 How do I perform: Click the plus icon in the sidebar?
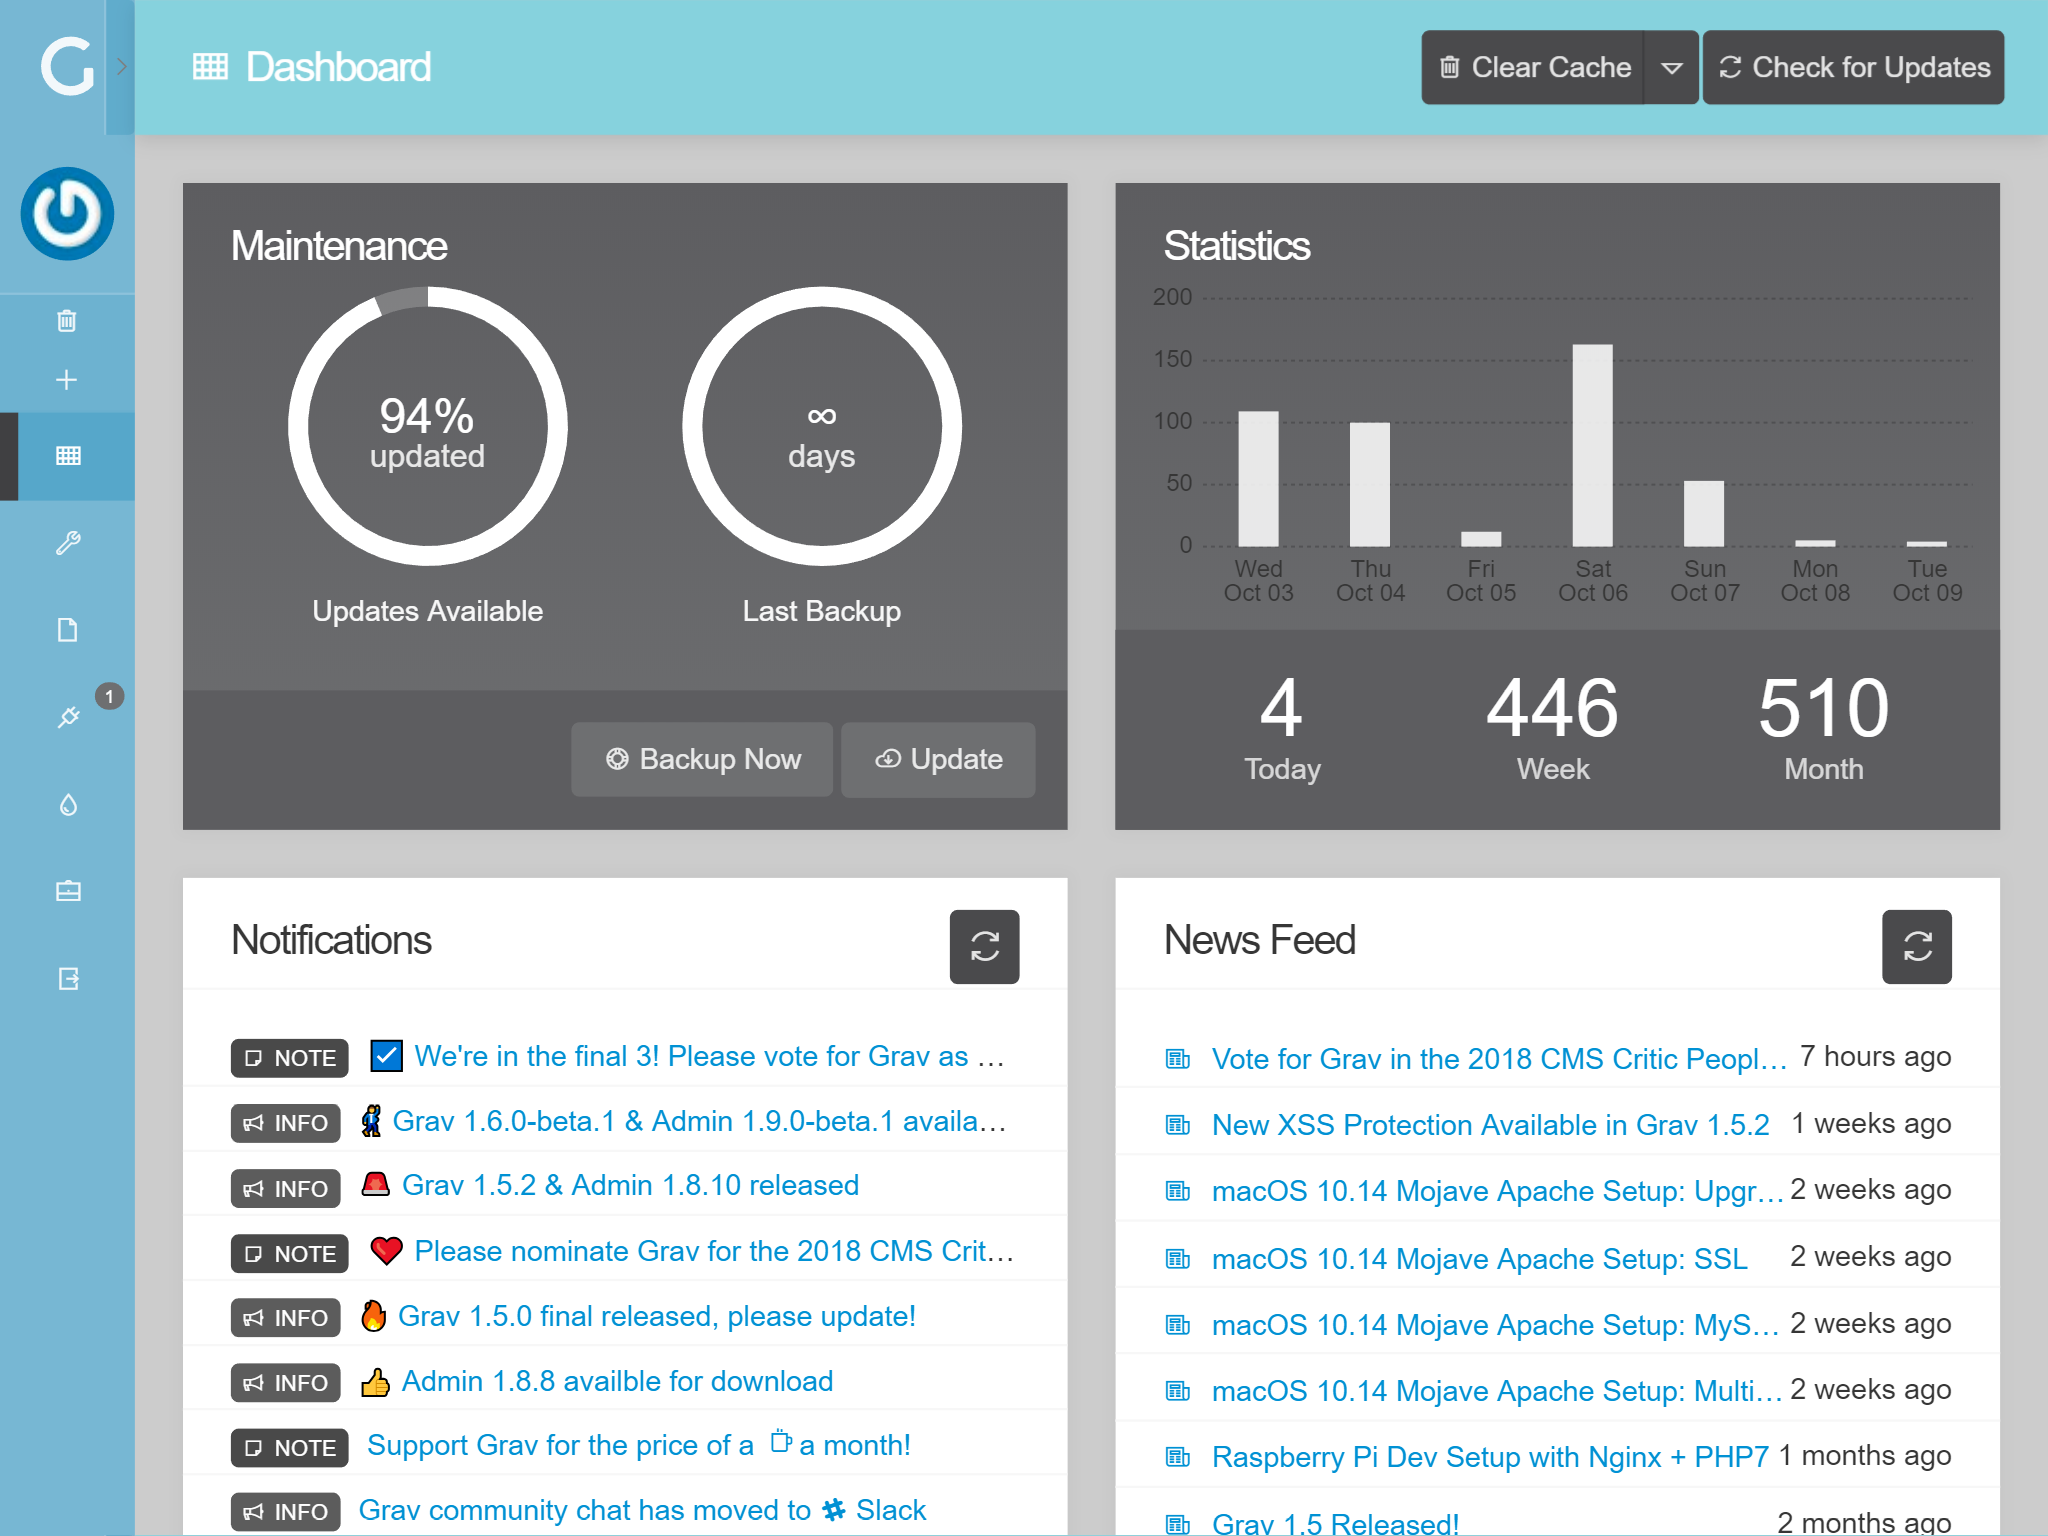coord(67,380)
